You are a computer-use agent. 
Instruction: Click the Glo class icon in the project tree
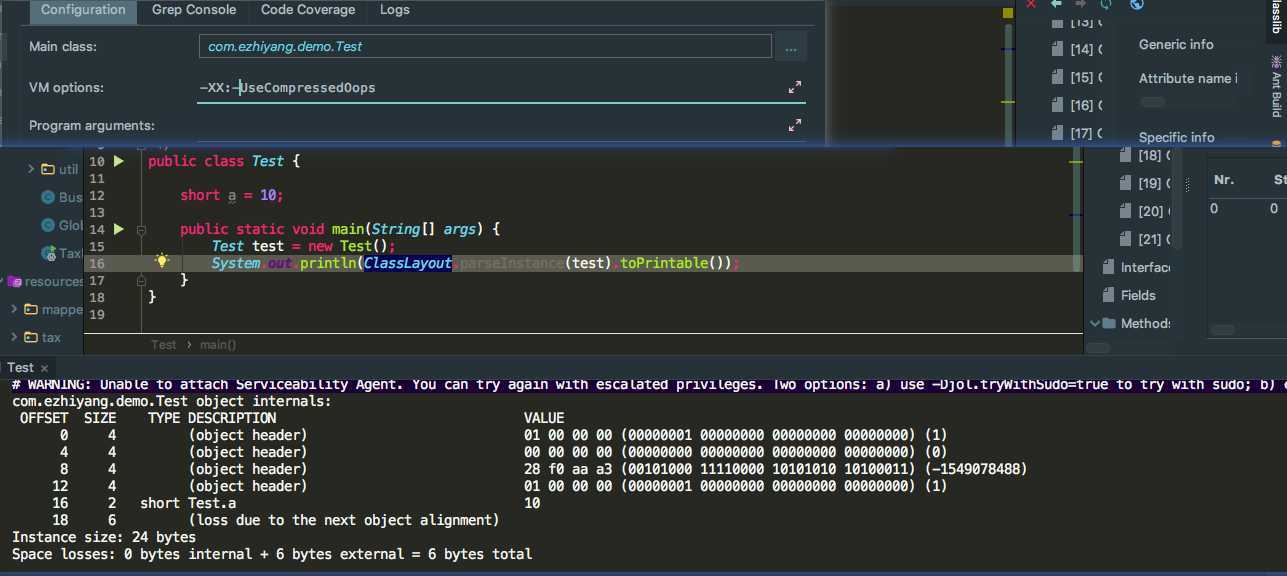point(48,225)
